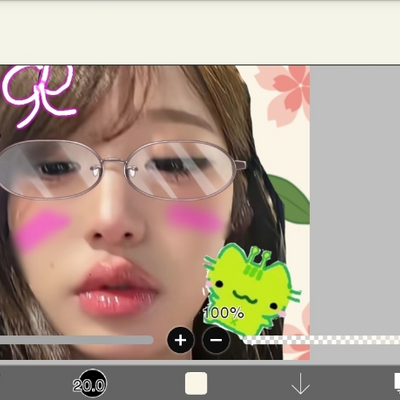Click the left pink blush stroke
The width and height of the screenshot is (400, 400).
point(42,230)
